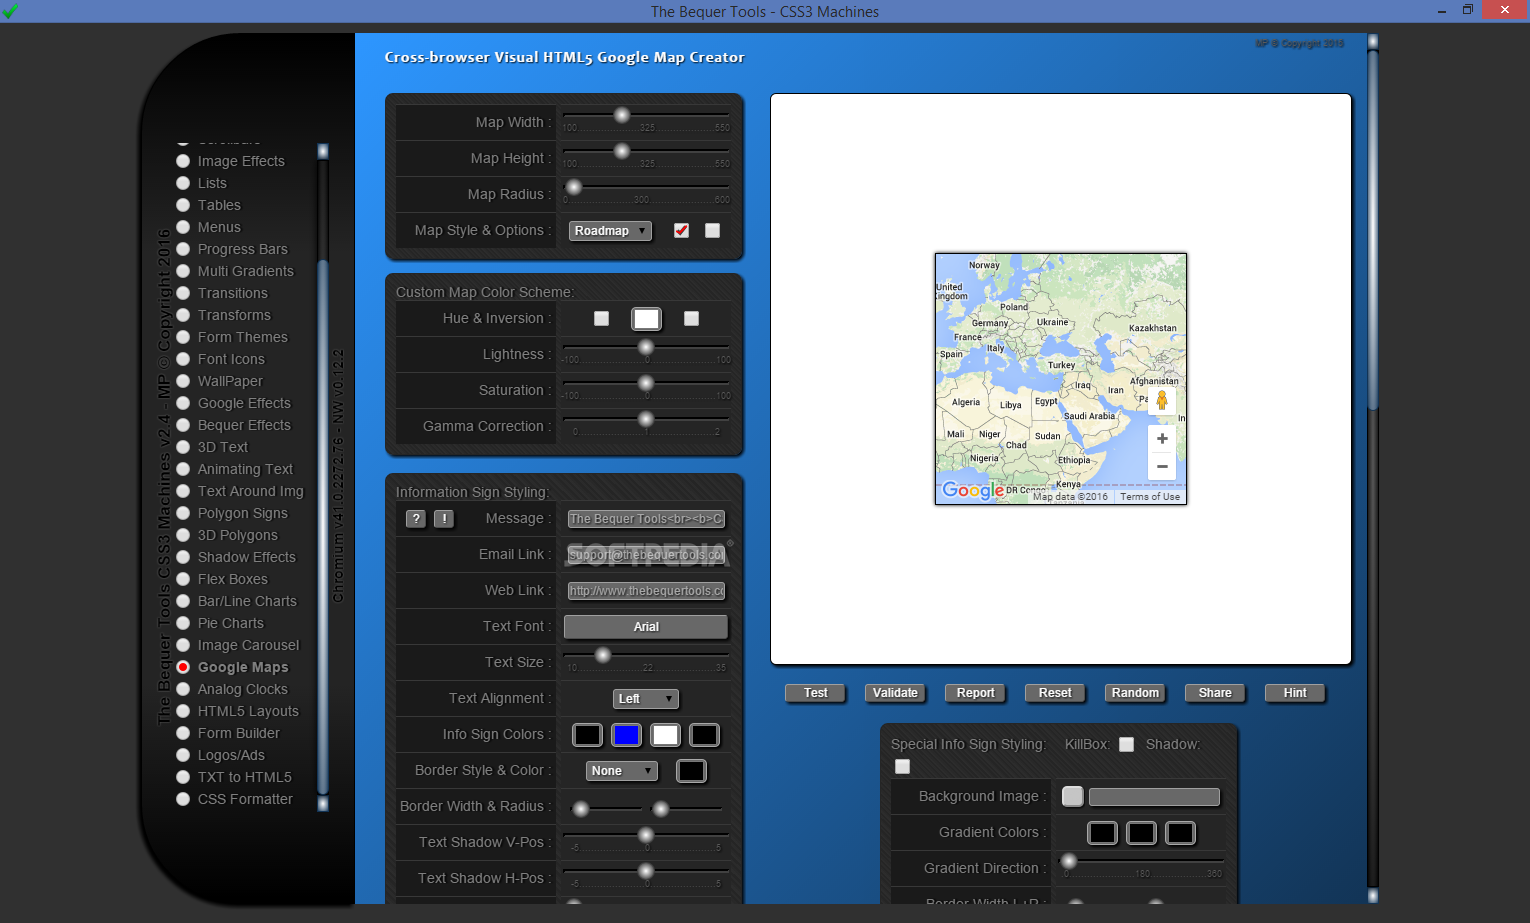The height and width of the screenshot is (923, 1530).
Task: Click the exclamation mark icon beside Message
Action: tap(444, 519)
